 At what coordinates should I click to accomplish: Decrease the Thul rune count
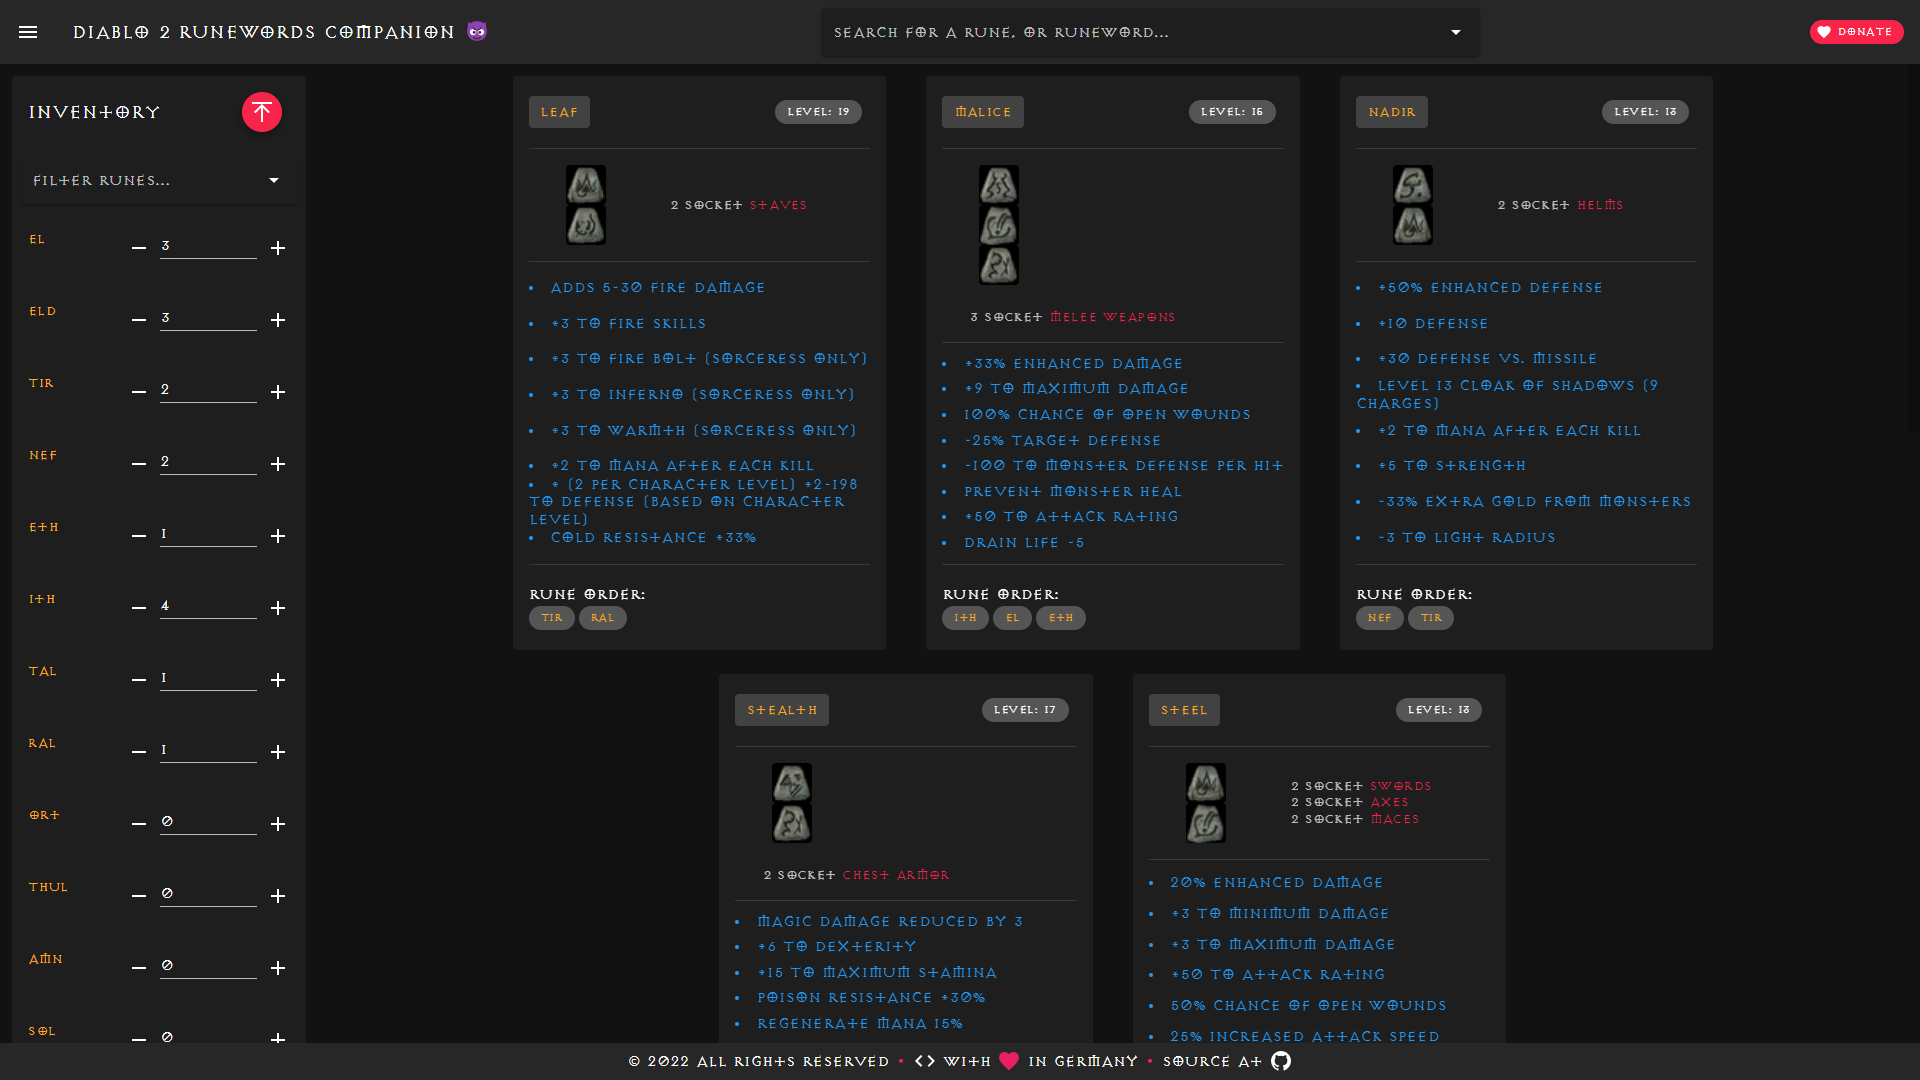click(139, 896)
